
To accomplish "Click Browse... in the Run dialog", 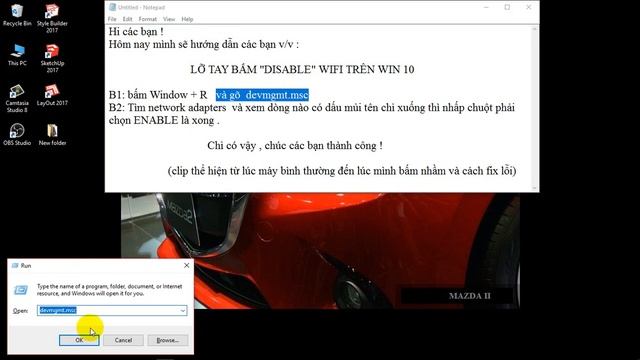I will 167,340.
